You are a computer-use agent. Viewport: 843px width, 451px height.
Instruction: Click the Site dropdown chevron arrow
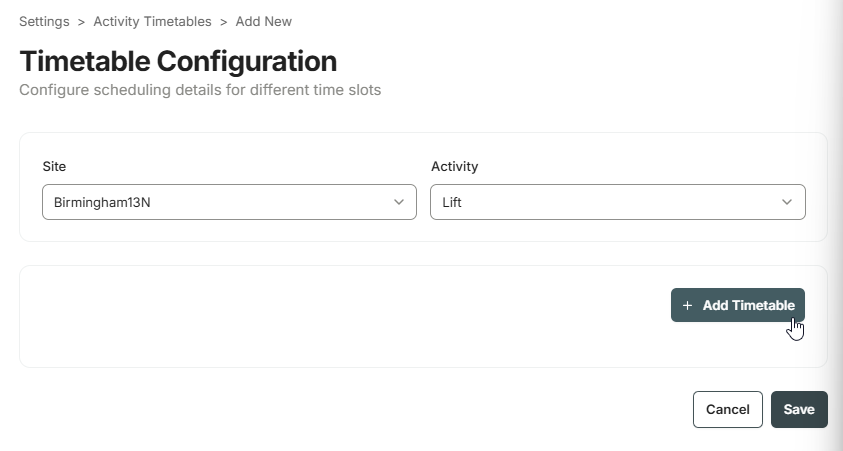399,202
